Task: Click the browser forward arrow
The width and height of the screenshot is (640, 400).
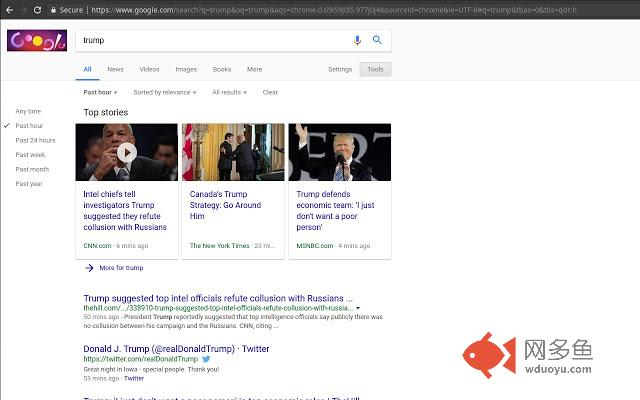Action: (23, 10)
